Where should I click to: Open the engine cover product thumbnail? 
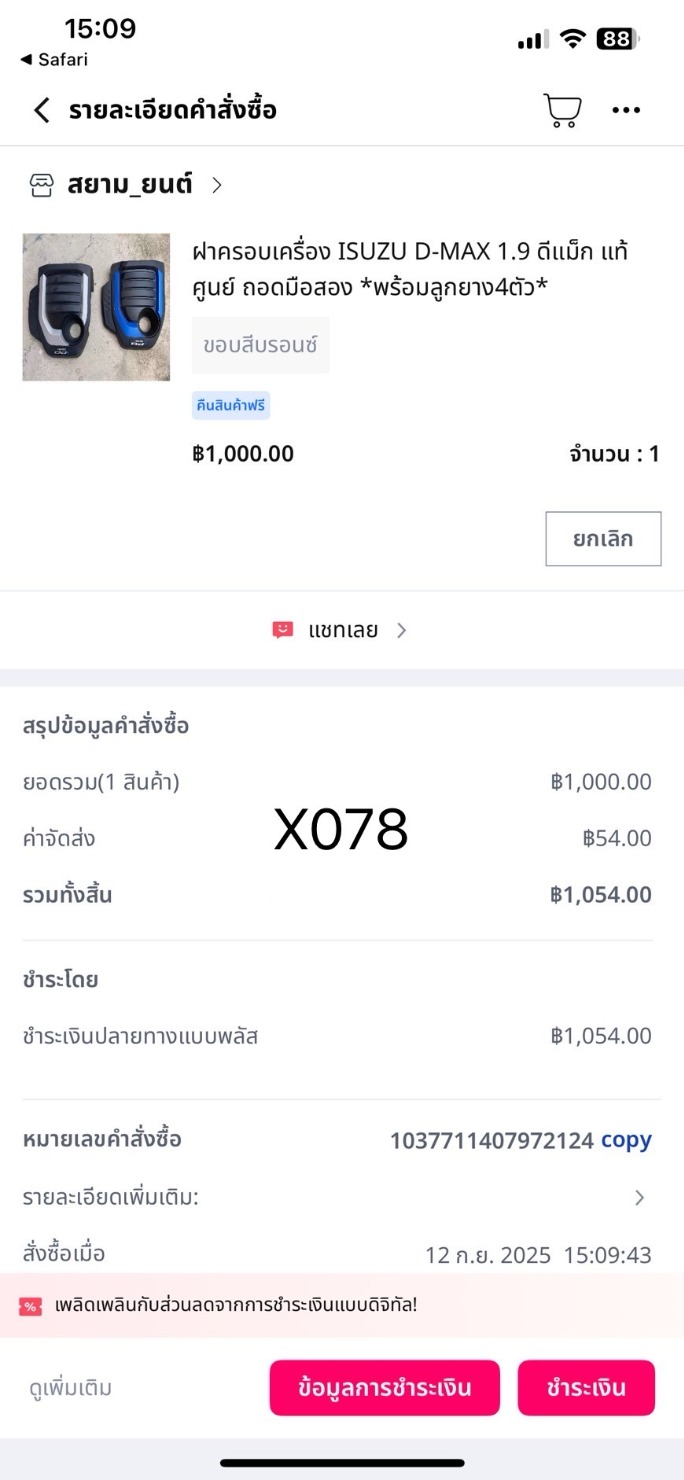point(96,307)
